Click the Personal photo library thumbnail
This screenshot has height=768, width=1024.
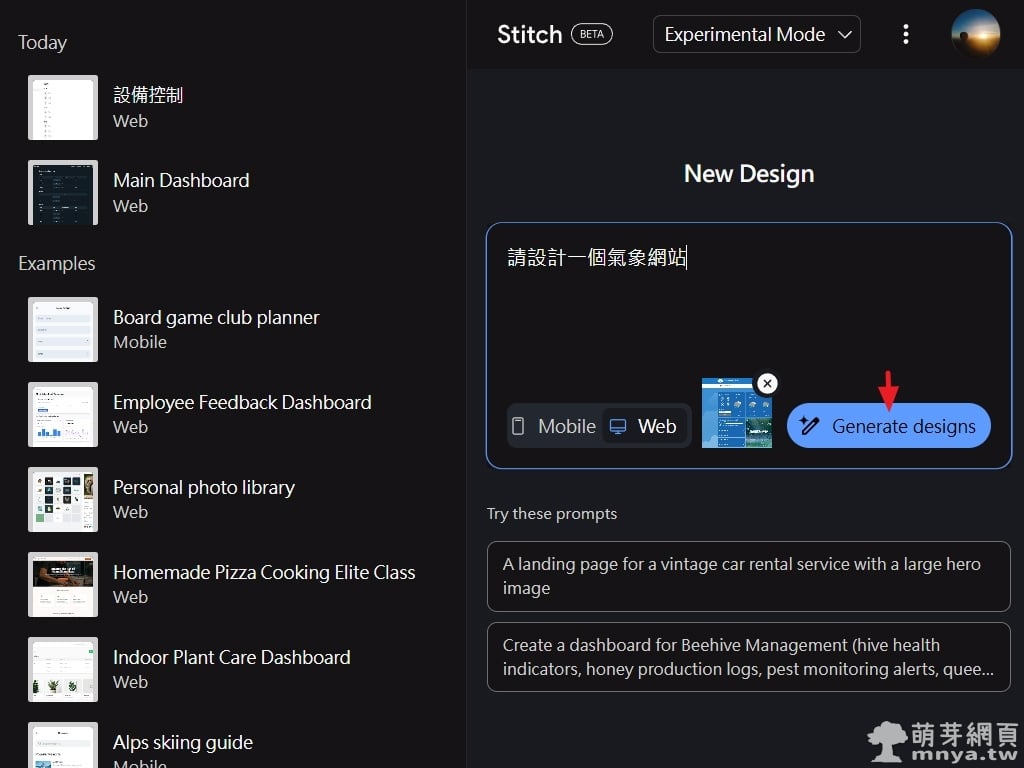[x=63, y=499]
